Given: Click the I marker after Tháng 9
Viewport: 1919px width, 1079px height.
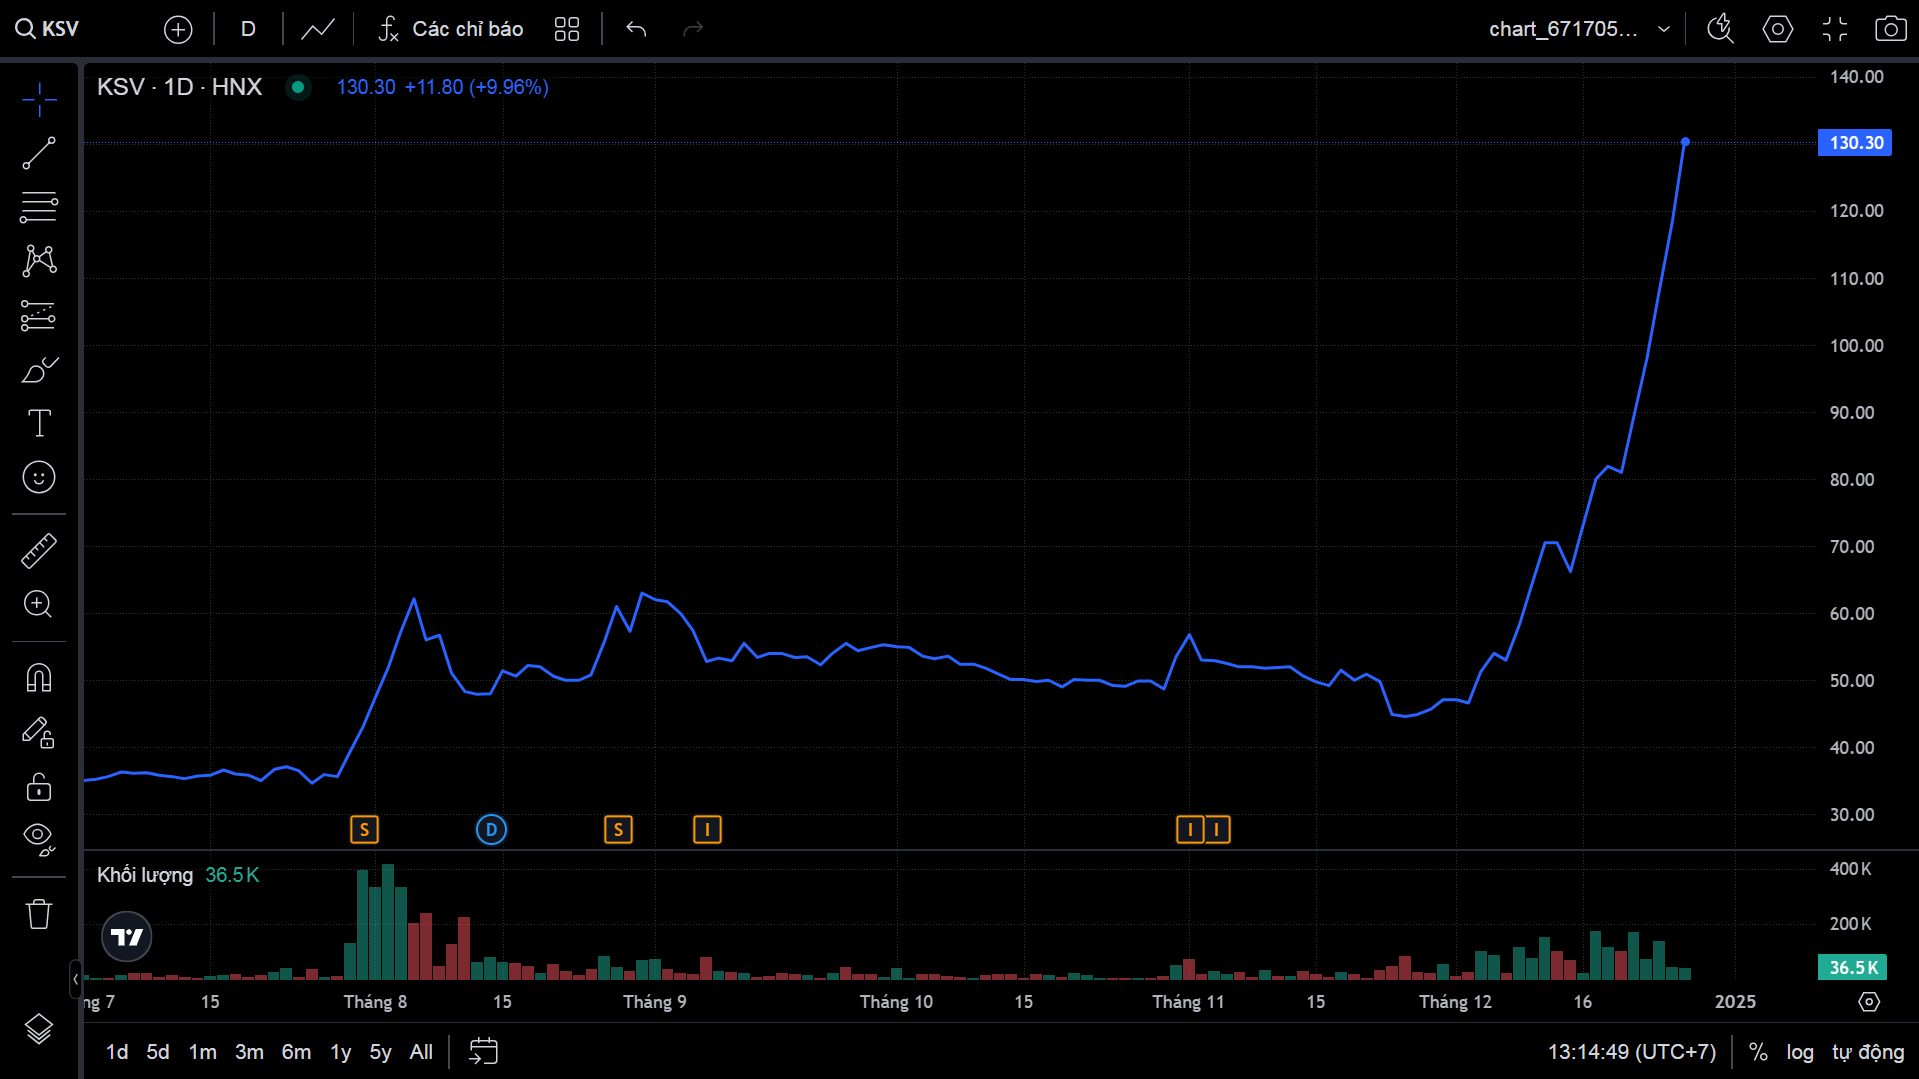Looking at the screenshot, I should coord(707,829).
